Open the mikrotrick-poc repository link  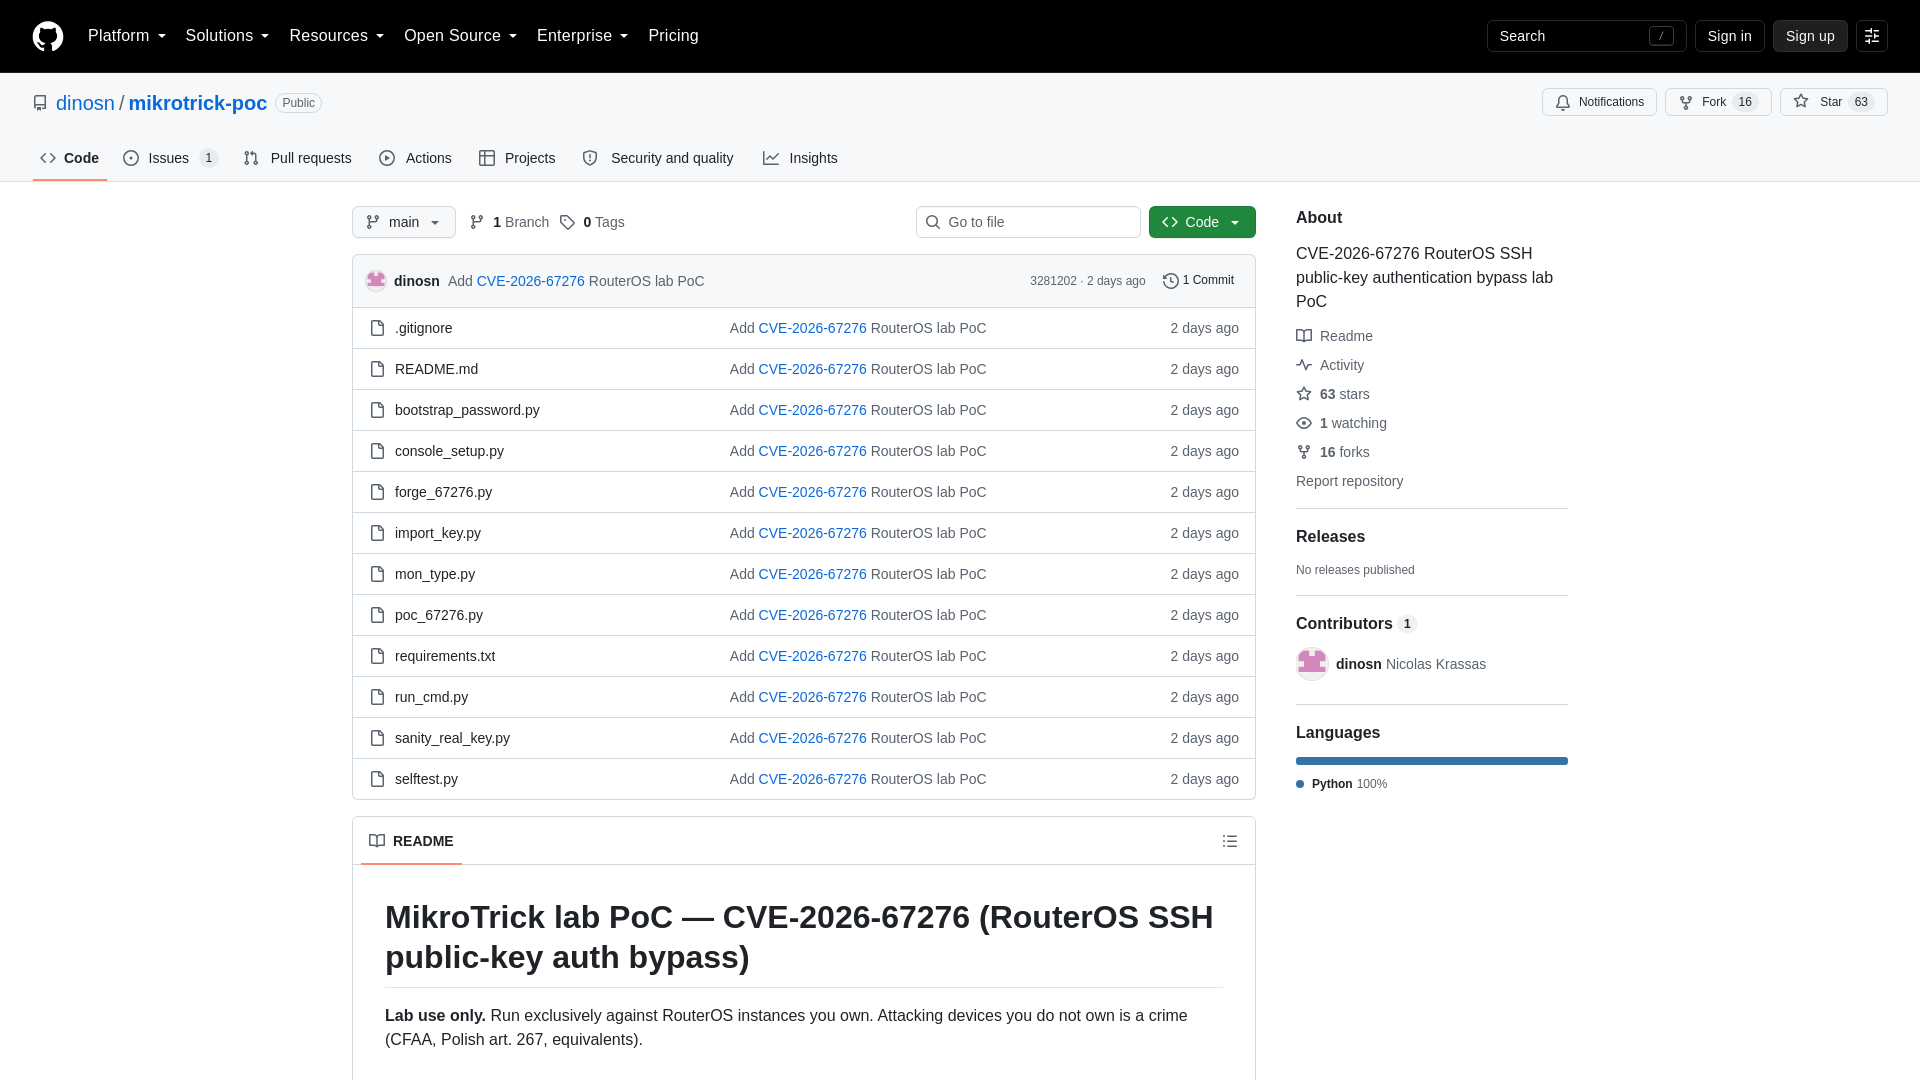[x=197, y=103]
